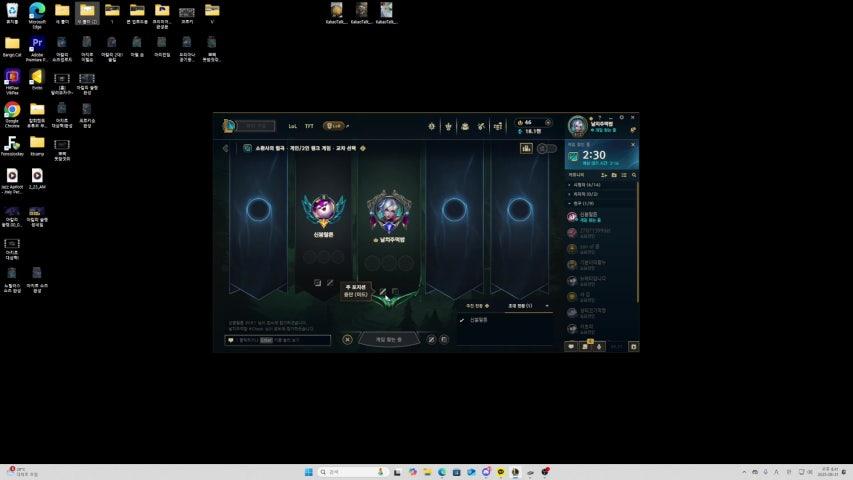This screenshot has width=853, height=480.
Task: Open your summoner profile avatar
Action: click(x=578, y=126)
